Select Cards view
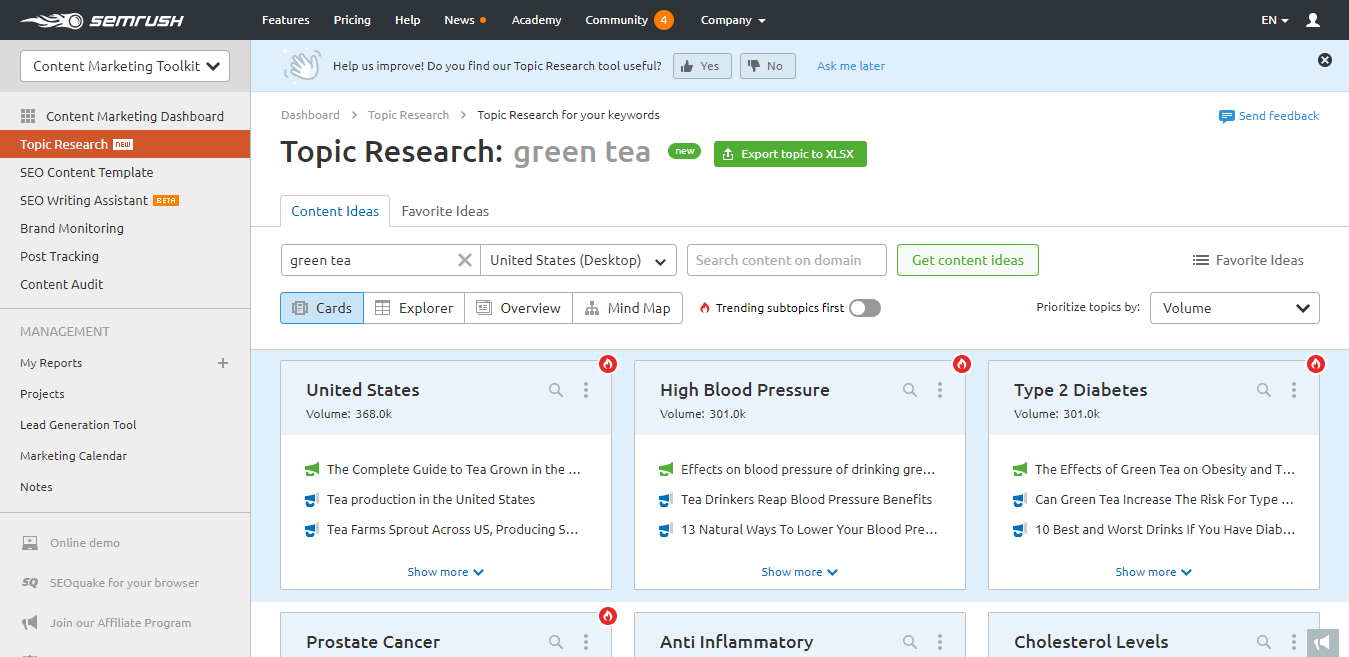The width and height of the screenshot is (1349, 657). [322, 308]
